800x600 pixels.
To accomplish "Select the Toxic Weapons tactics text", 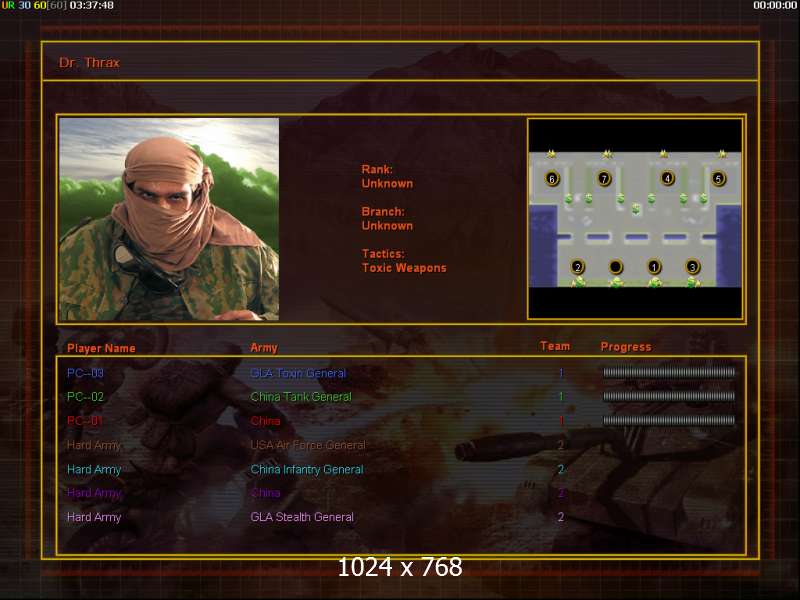I will [x=404, y=268].
